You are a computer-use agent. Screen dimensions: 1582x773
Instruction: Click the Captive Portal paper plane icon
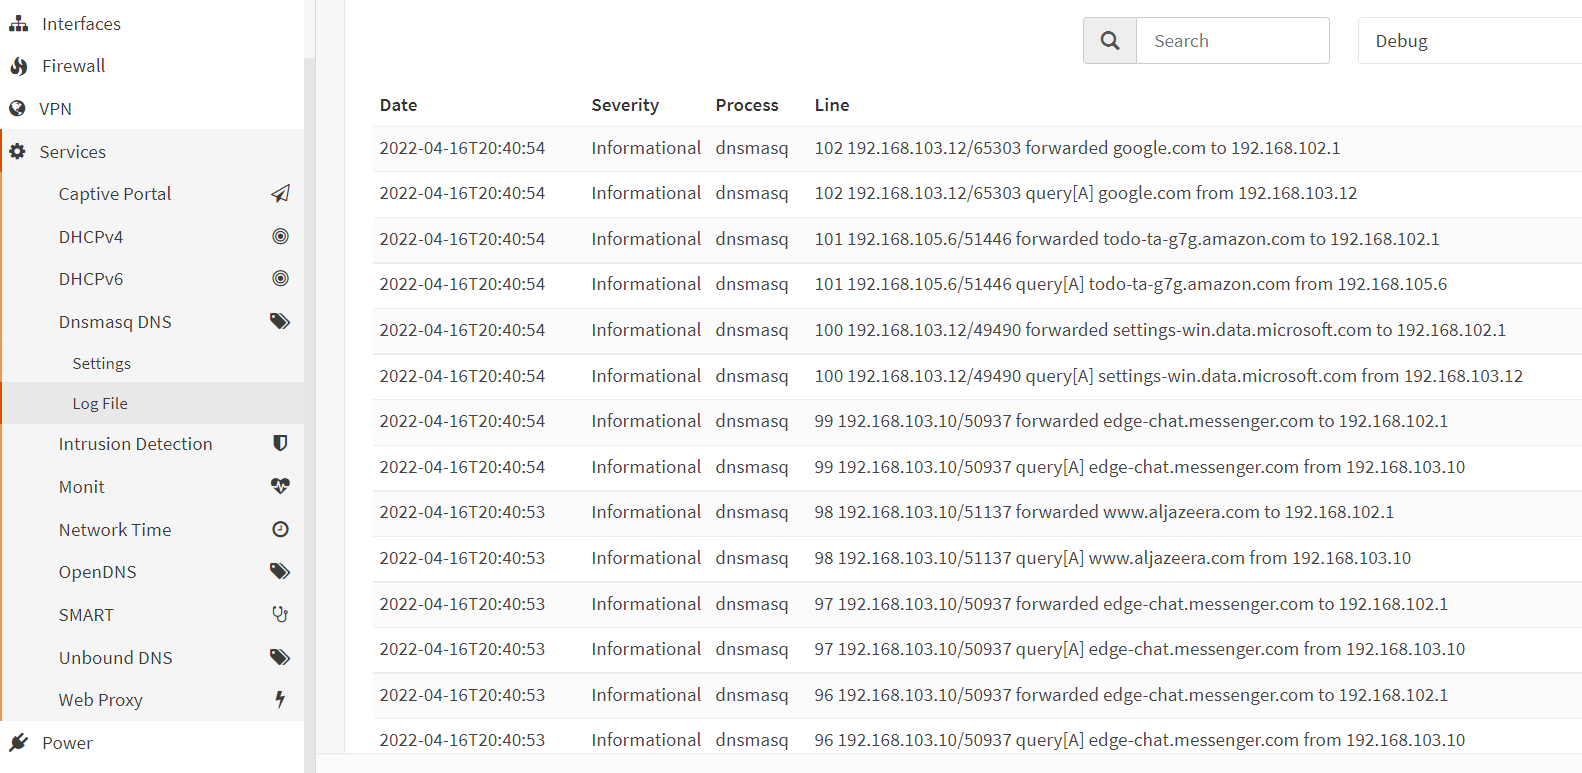tap(280, 194)
